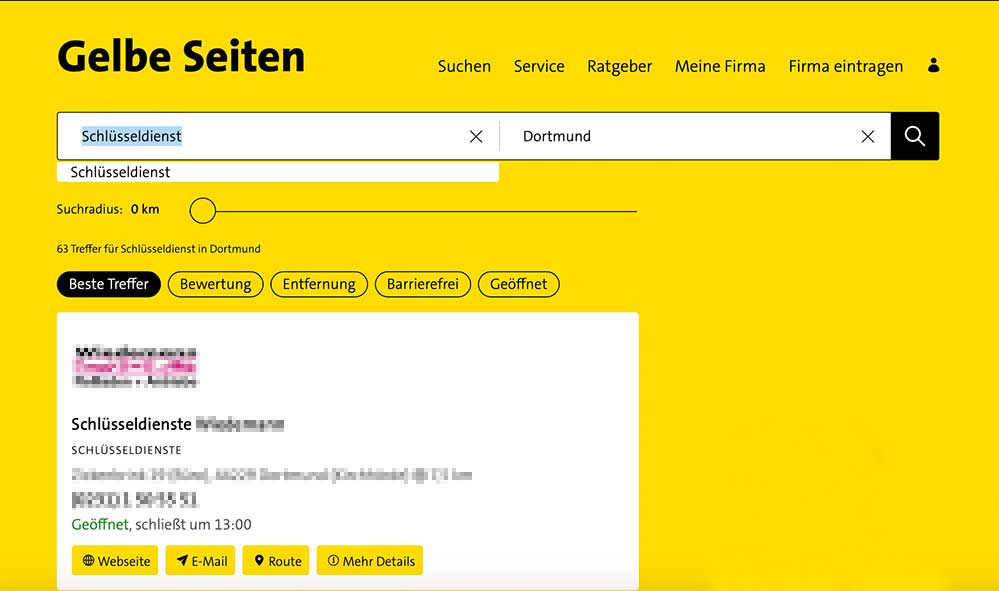Go to Gelbe Seiten homepage logo
Image resolution: width=999 pixels, height=591 pixels.
tap(181, 57)
